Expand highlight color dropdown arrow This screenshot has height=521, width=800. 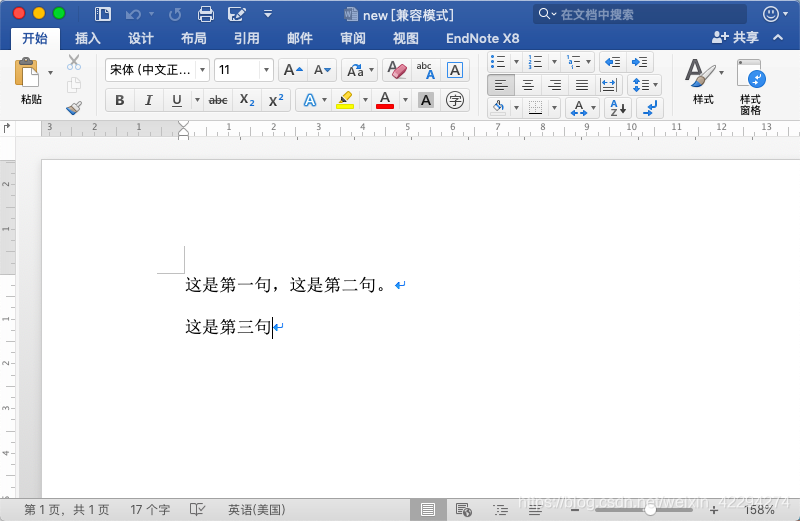pos(365,101)
